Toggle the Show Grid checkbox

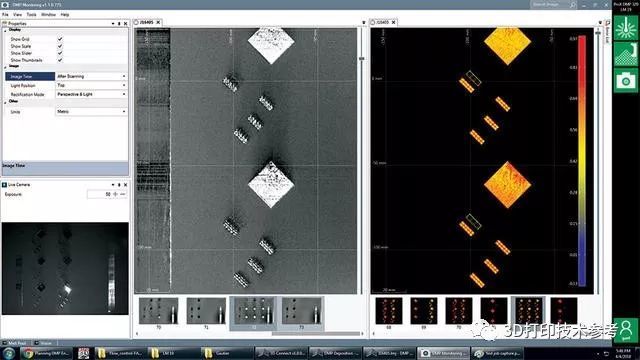coord(60,39)
